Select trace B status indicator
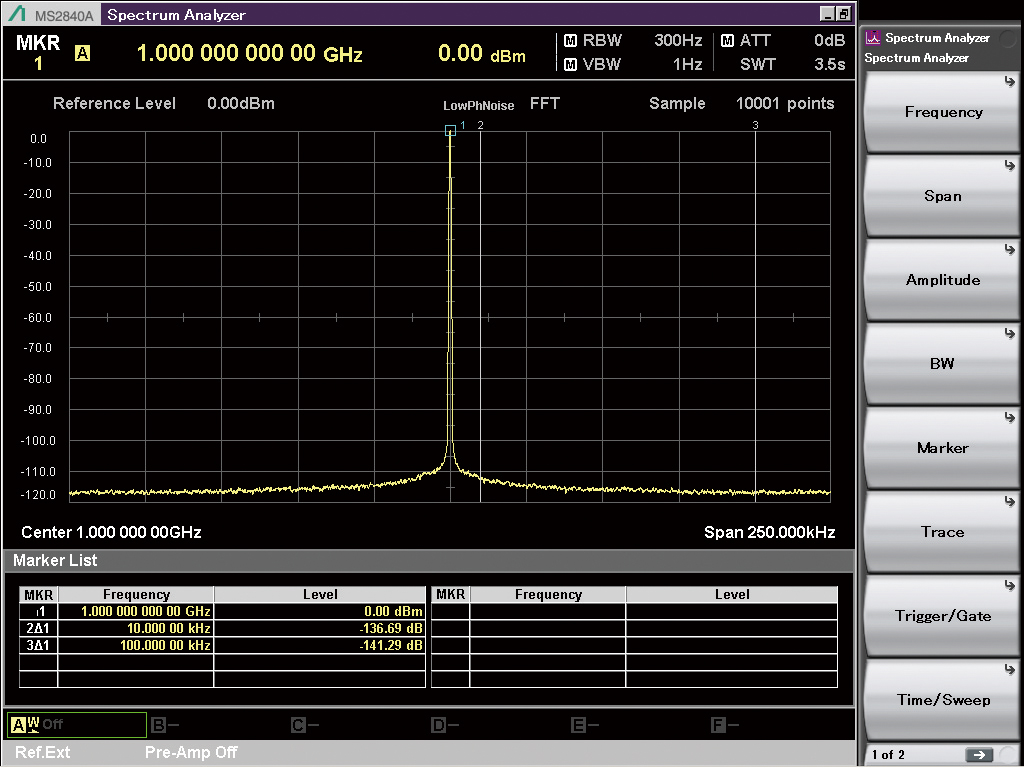 (165, 724)
